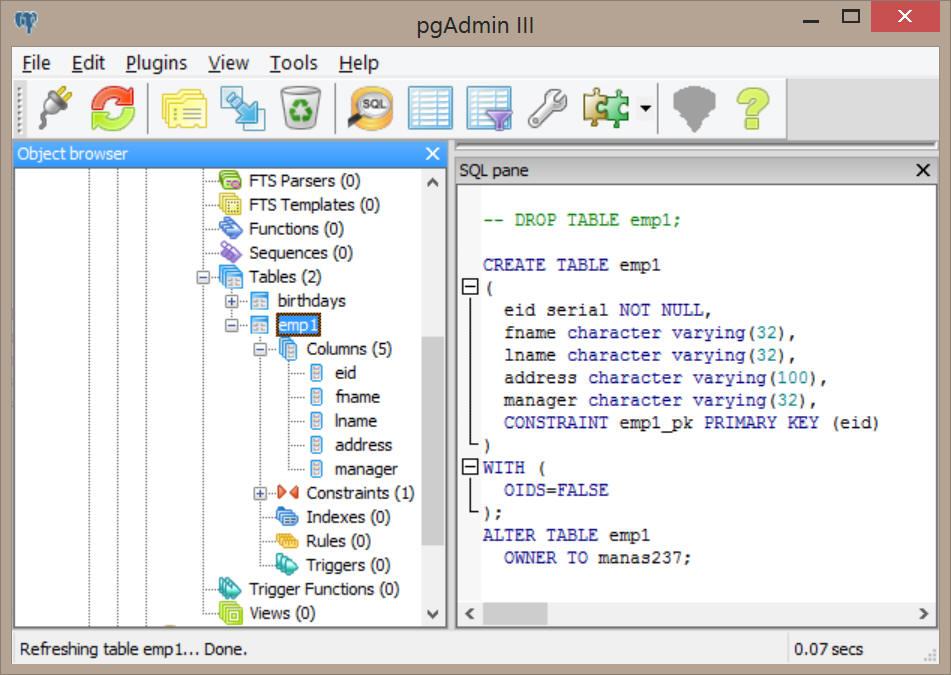Click the '0.07 secs' status bar entry
This screenshot has height=675, width=951.
click(828, 649)
